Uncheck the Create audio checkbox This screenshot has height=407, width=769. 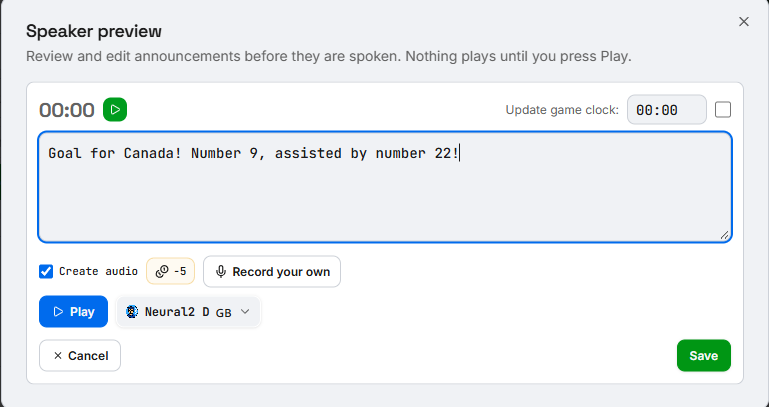click(x=46, y=271)
